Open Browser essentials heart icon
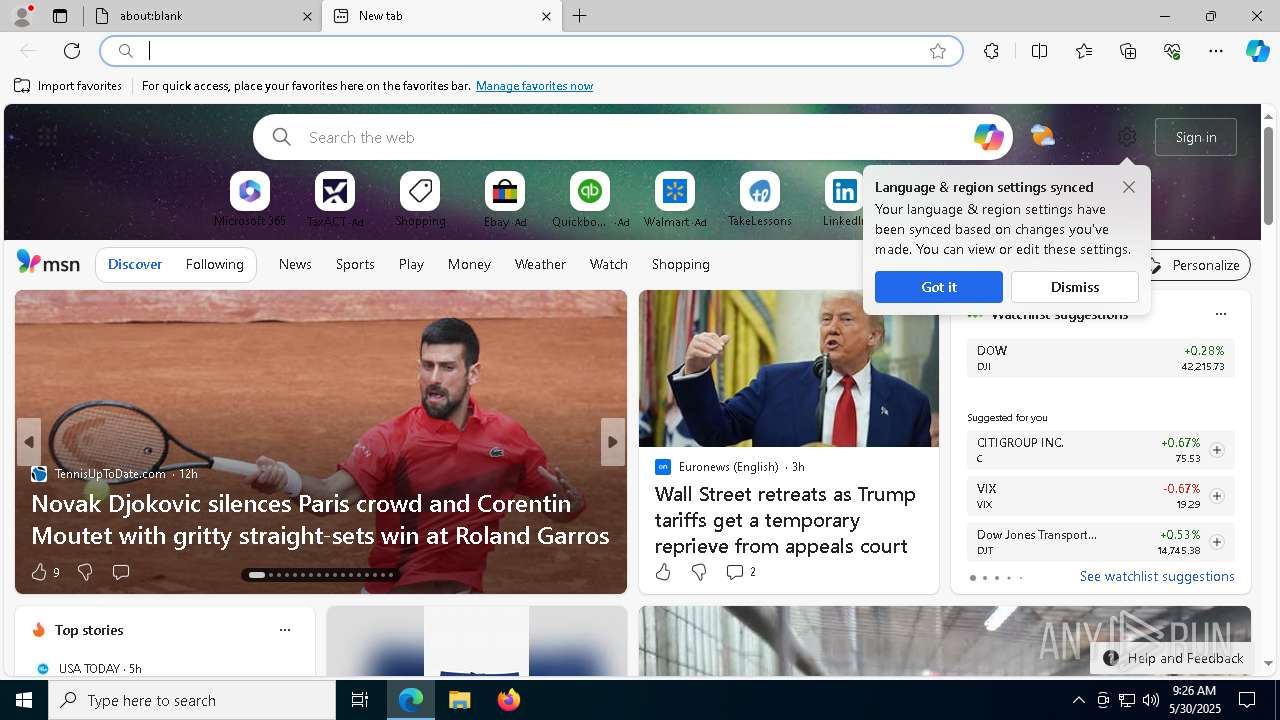 [x=1172, y=51]
